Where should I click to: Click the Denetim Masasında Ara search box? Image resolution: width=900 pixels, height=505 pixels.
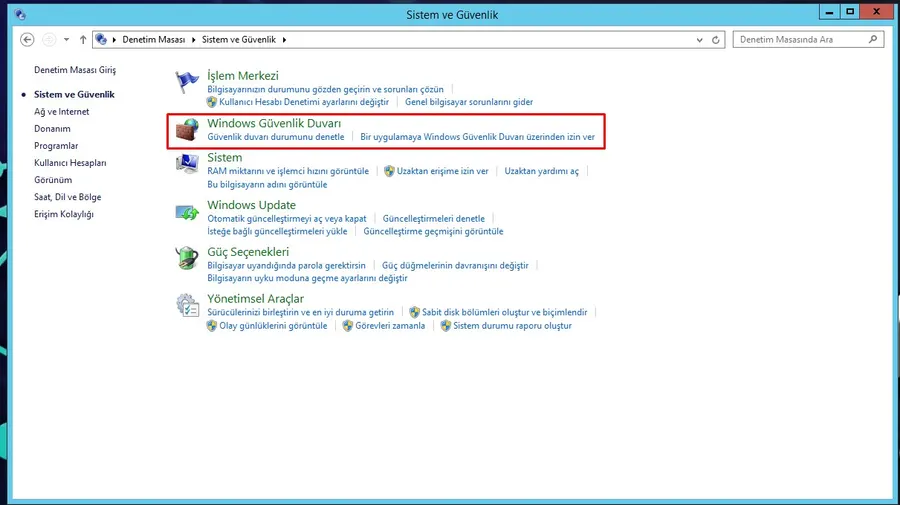[x=801, y=39]
